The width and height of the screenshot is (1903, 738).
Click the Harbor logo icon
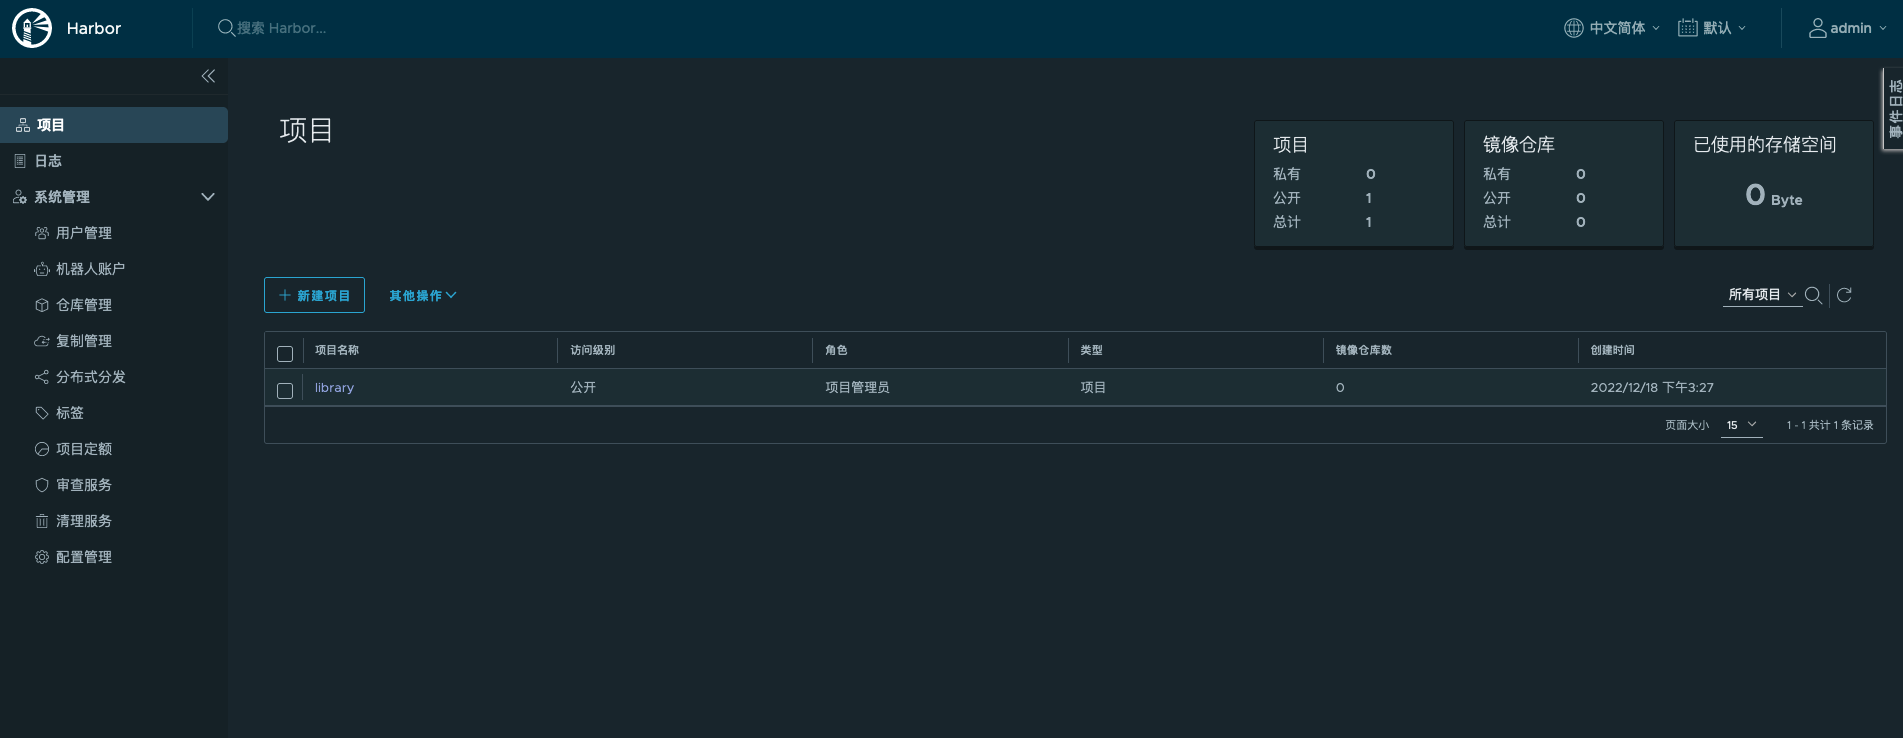pyautogui.click(x=32, y=28)
